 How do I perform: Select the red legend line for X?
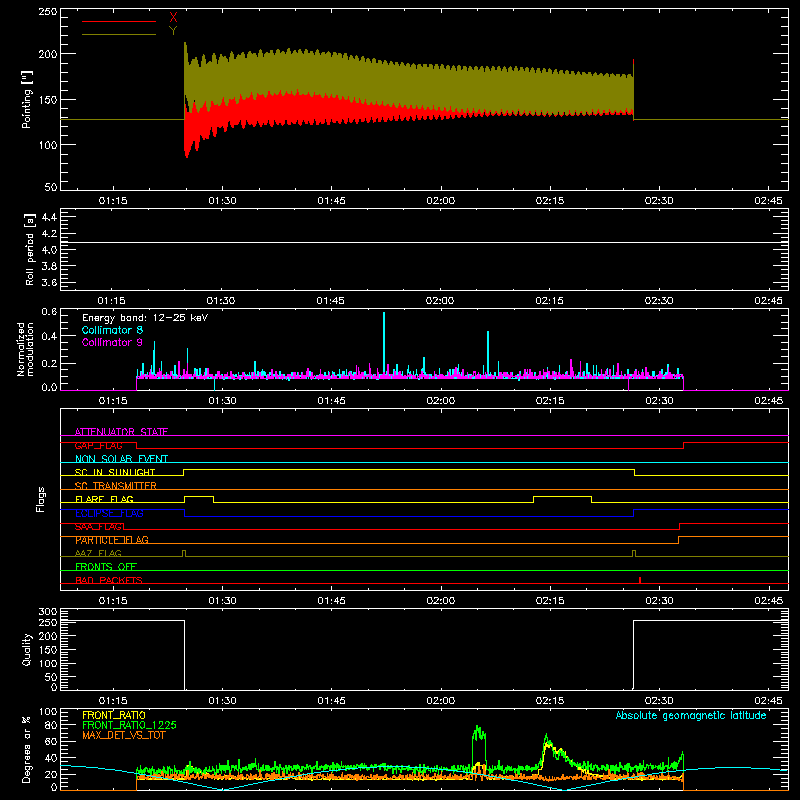click(119, 21)
